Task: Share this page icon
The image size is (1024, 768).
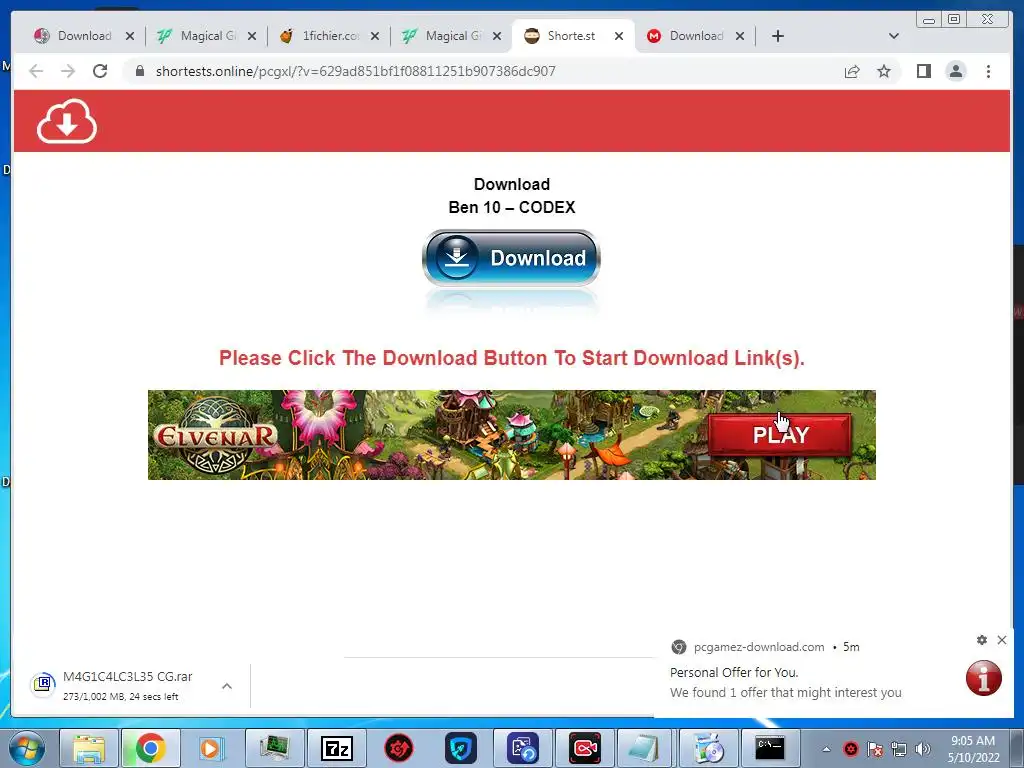Action: pos(852,71)
